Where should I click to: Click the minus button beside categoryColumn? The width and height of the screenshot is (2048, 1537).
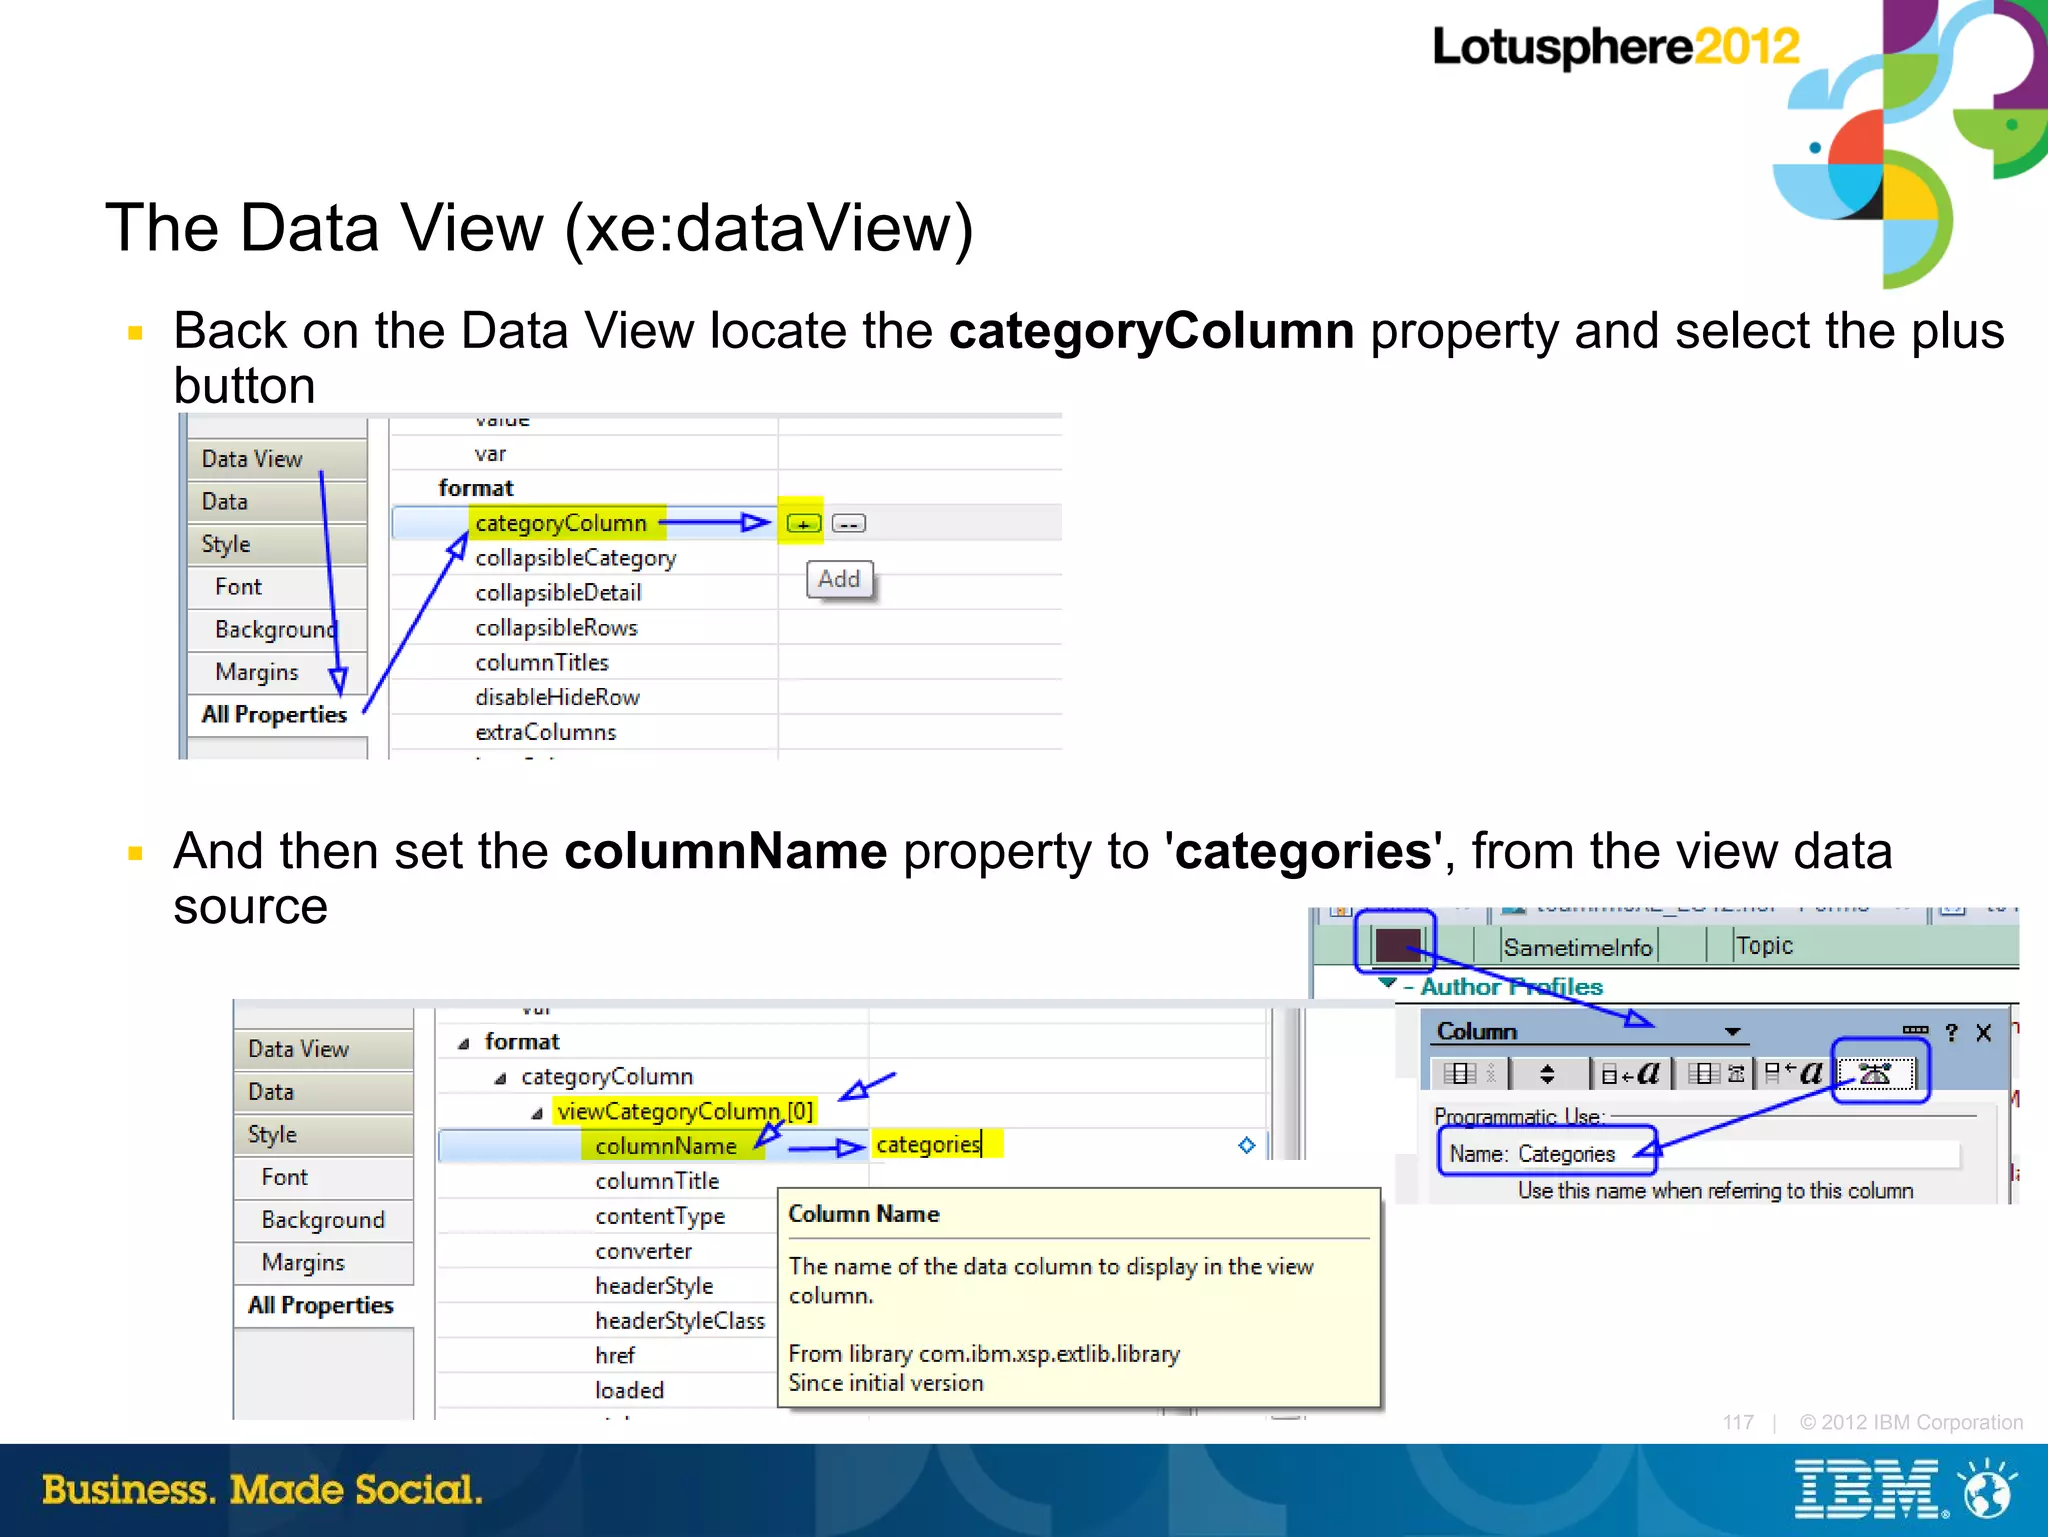pos(849,523)
